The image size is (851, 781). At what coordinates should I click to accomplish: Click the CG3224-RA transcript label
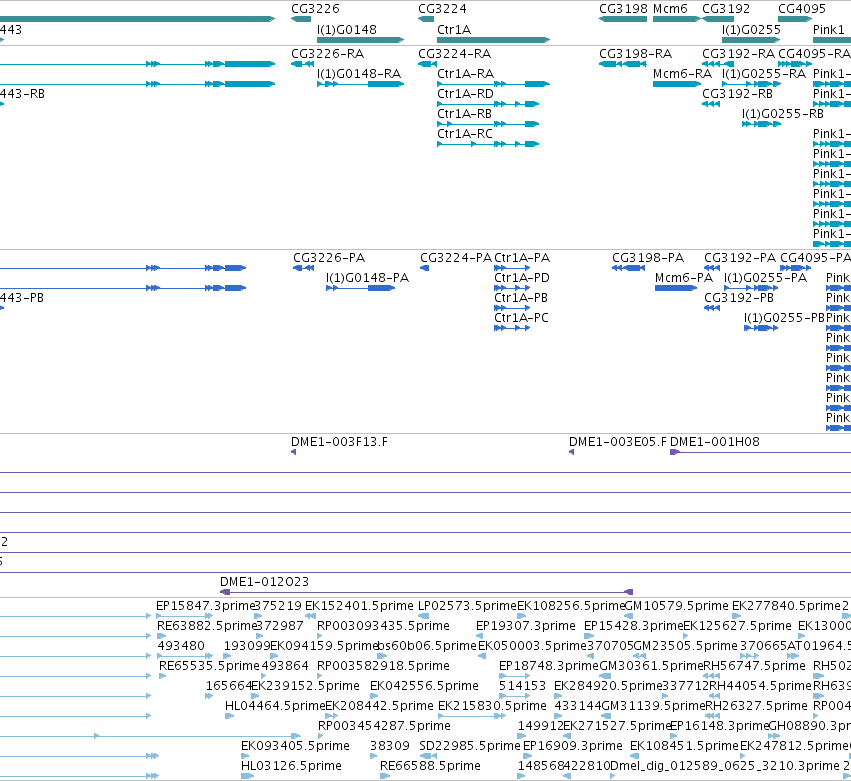point(455,54)
